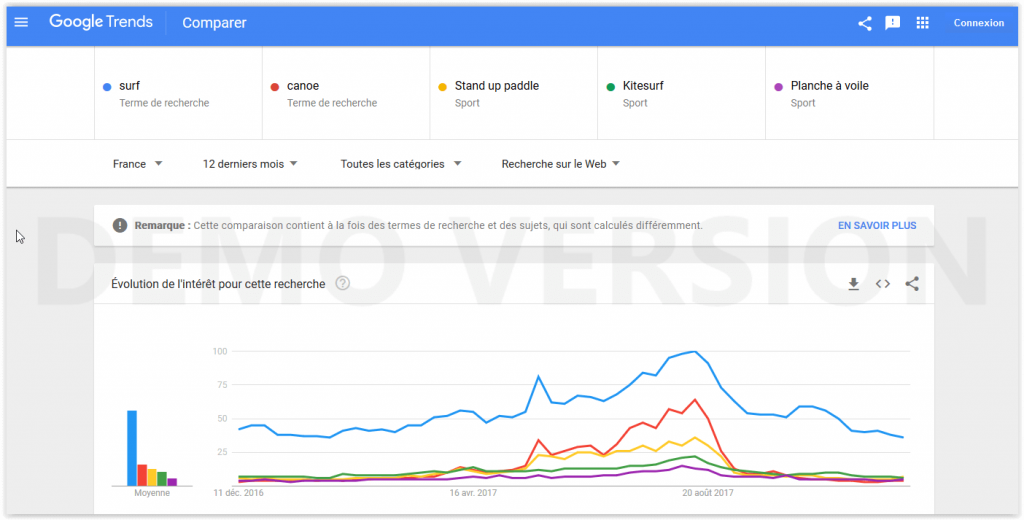Expand the 12 derniers mois dropdown
Image resolution: width=1024 pixels, height=520 pixels.
click(x=250, y=164)
